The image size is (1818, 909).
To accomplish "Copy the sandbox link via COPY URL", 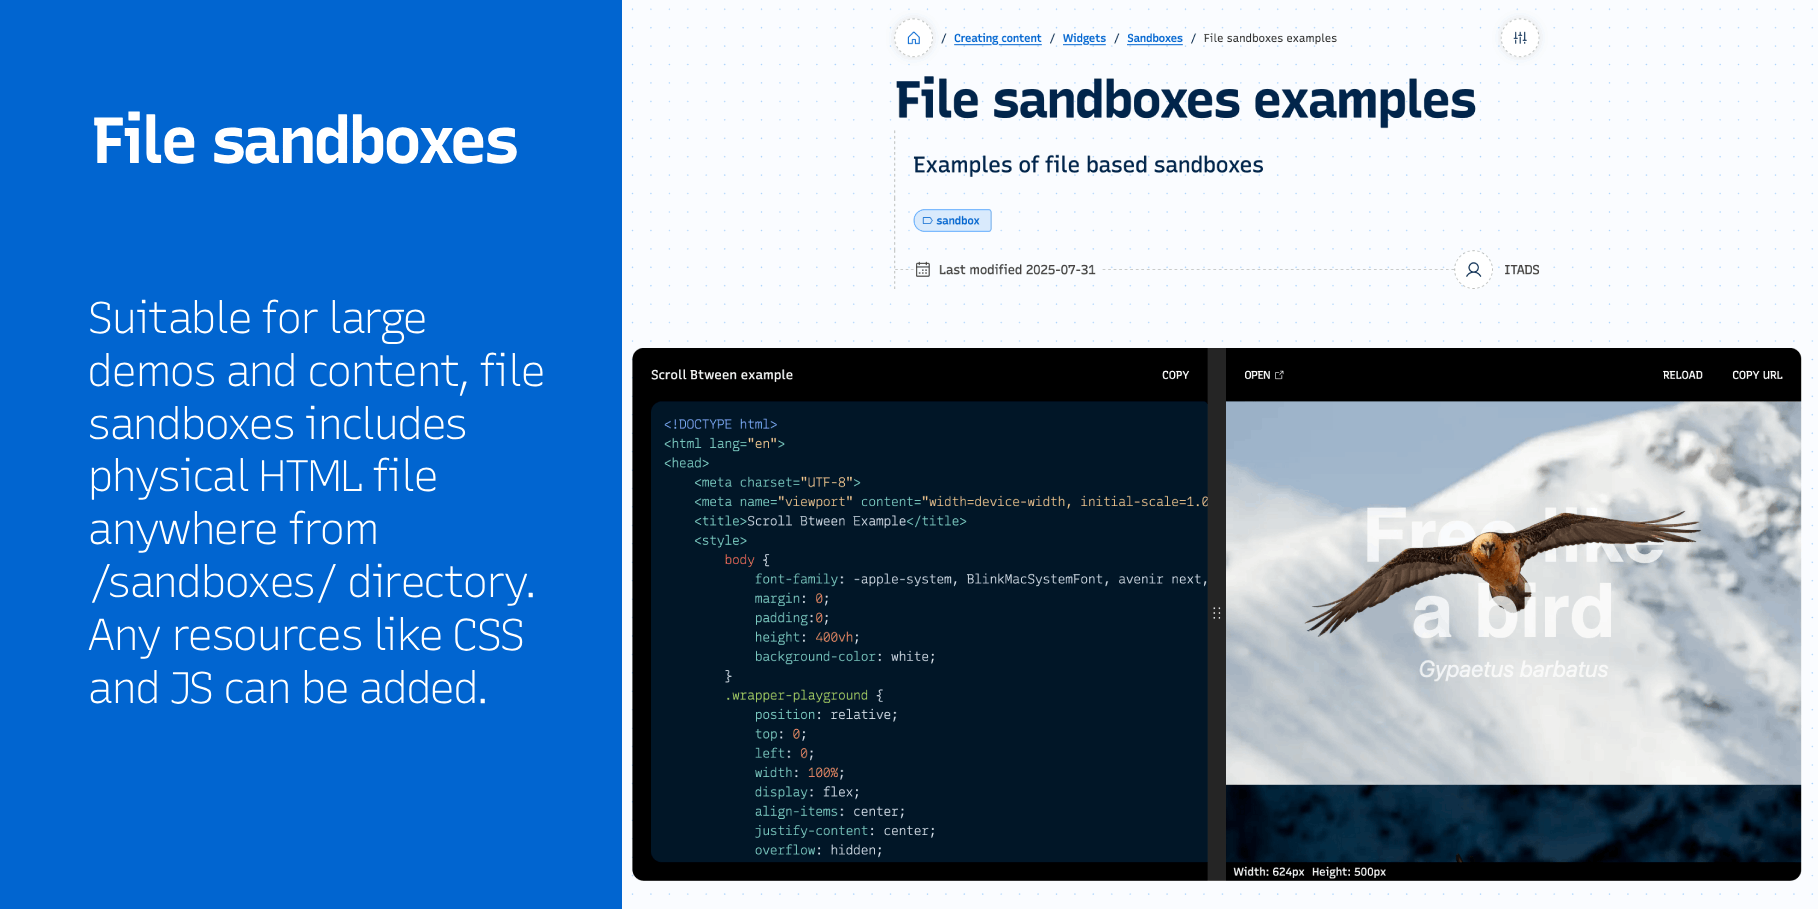I will [x=1757, y=375].
